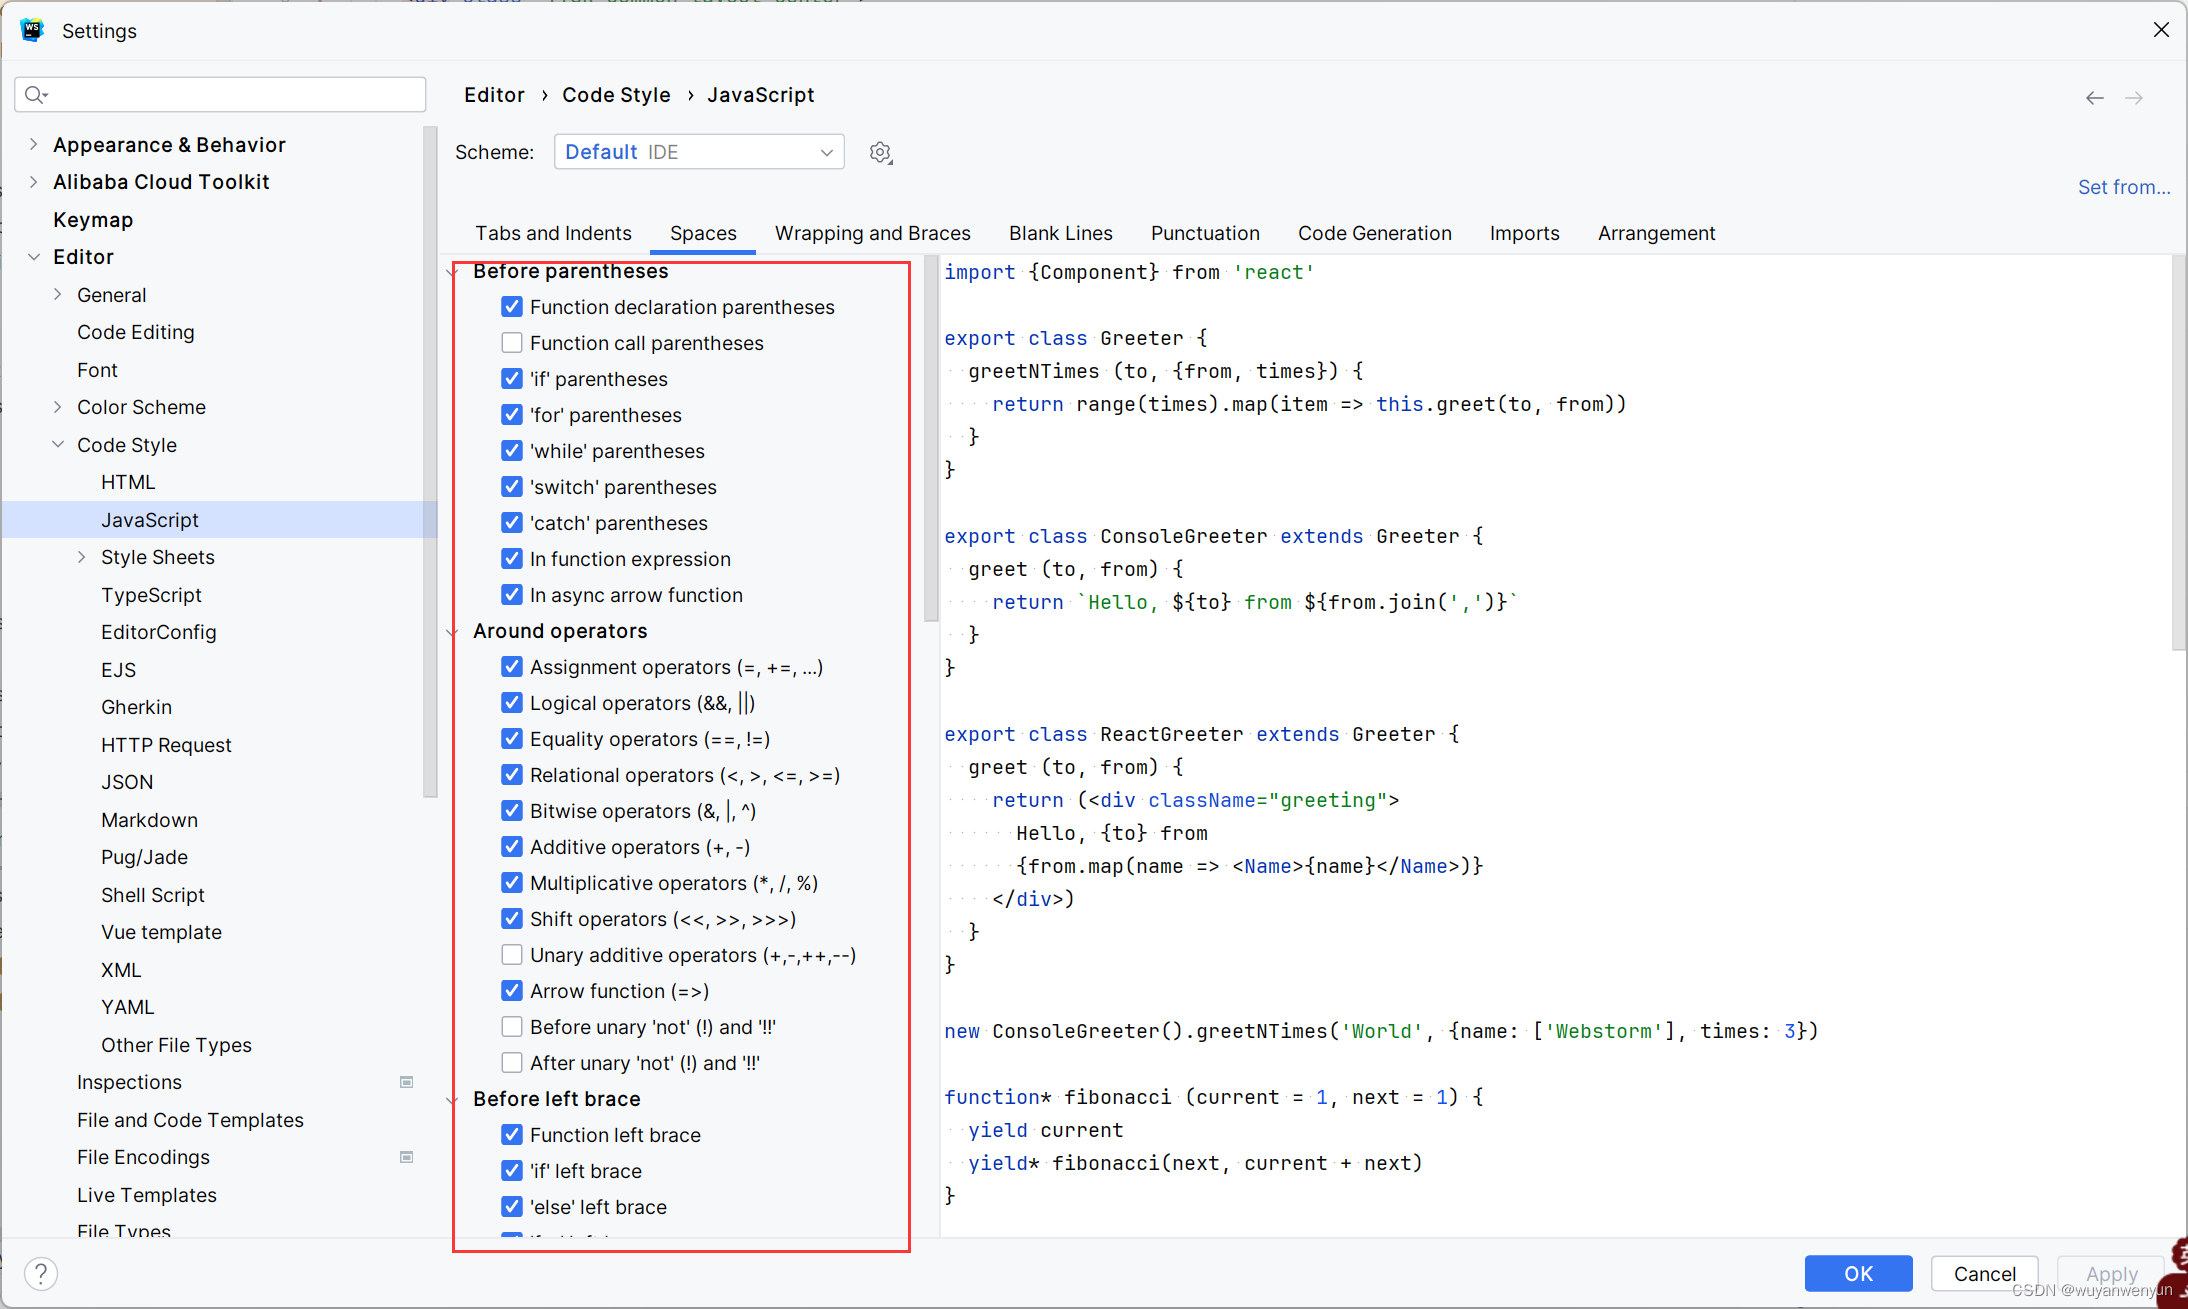
Task: Open the Punctuation tab
Action: point(1205,233)
